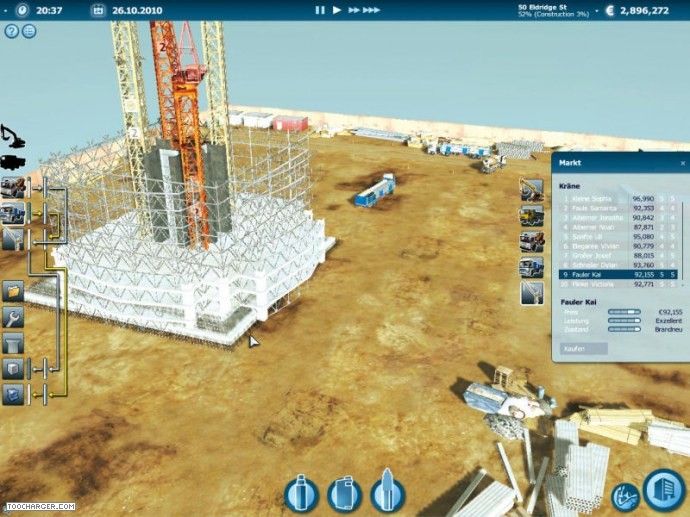
Task: Close the Markt panel
Action: coord(683,162)
